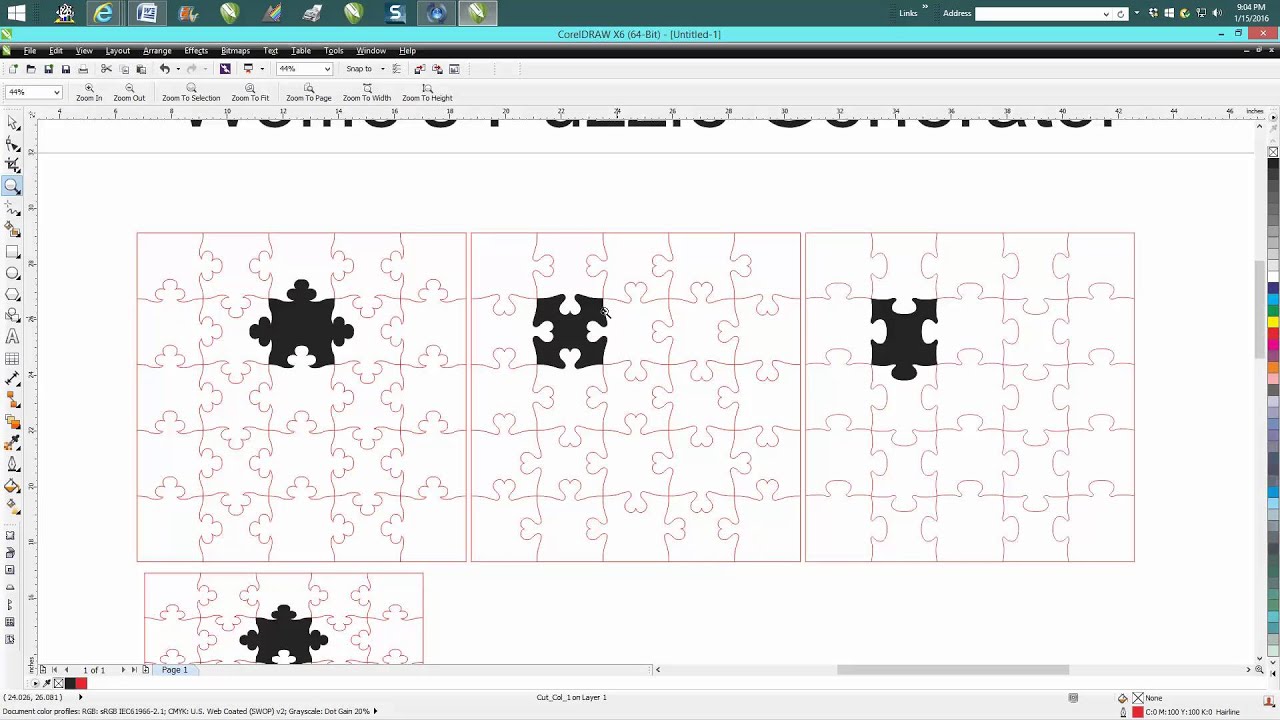
Task: Open the zoom level dropdown in property bar
Action: (56, 92)
